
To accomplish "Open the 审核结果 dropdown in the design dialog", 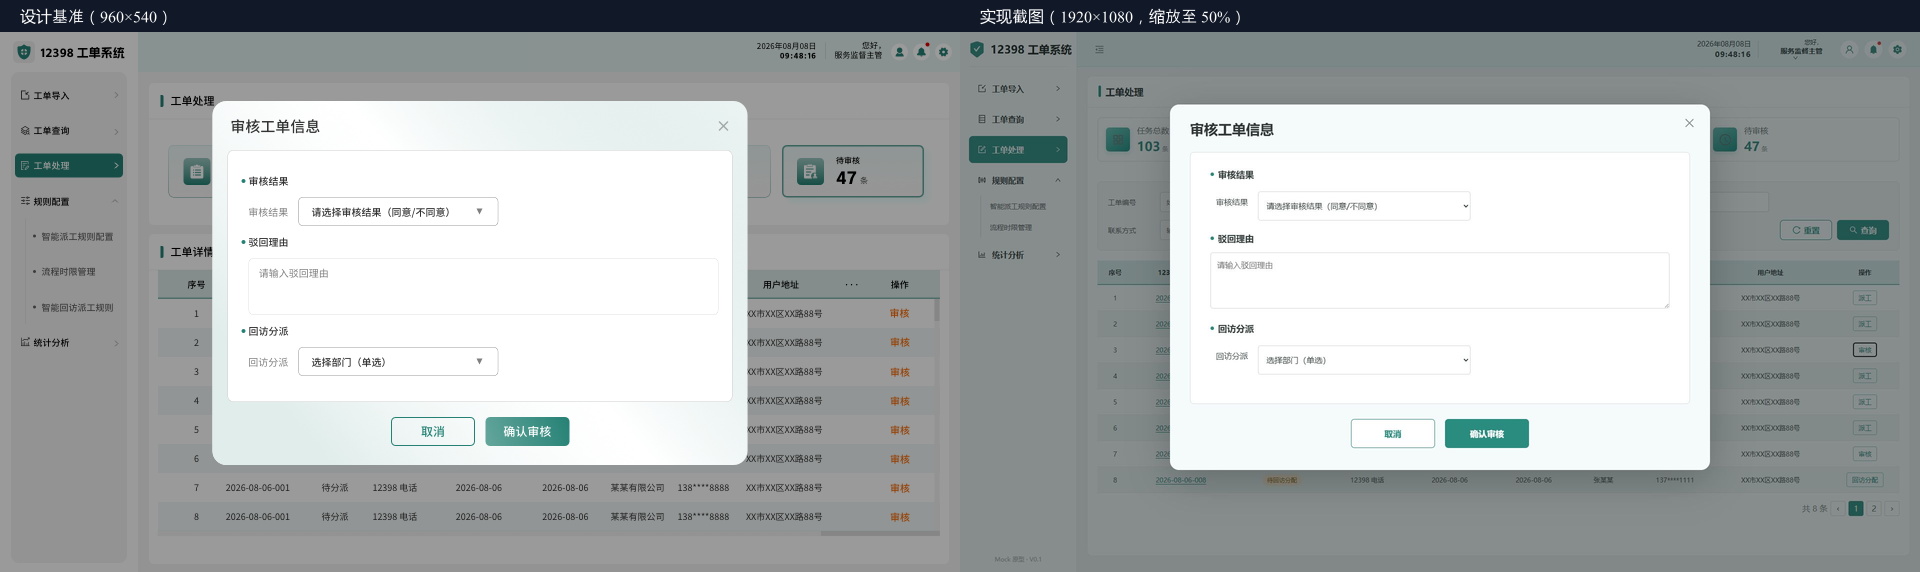I will pos(398,211).
